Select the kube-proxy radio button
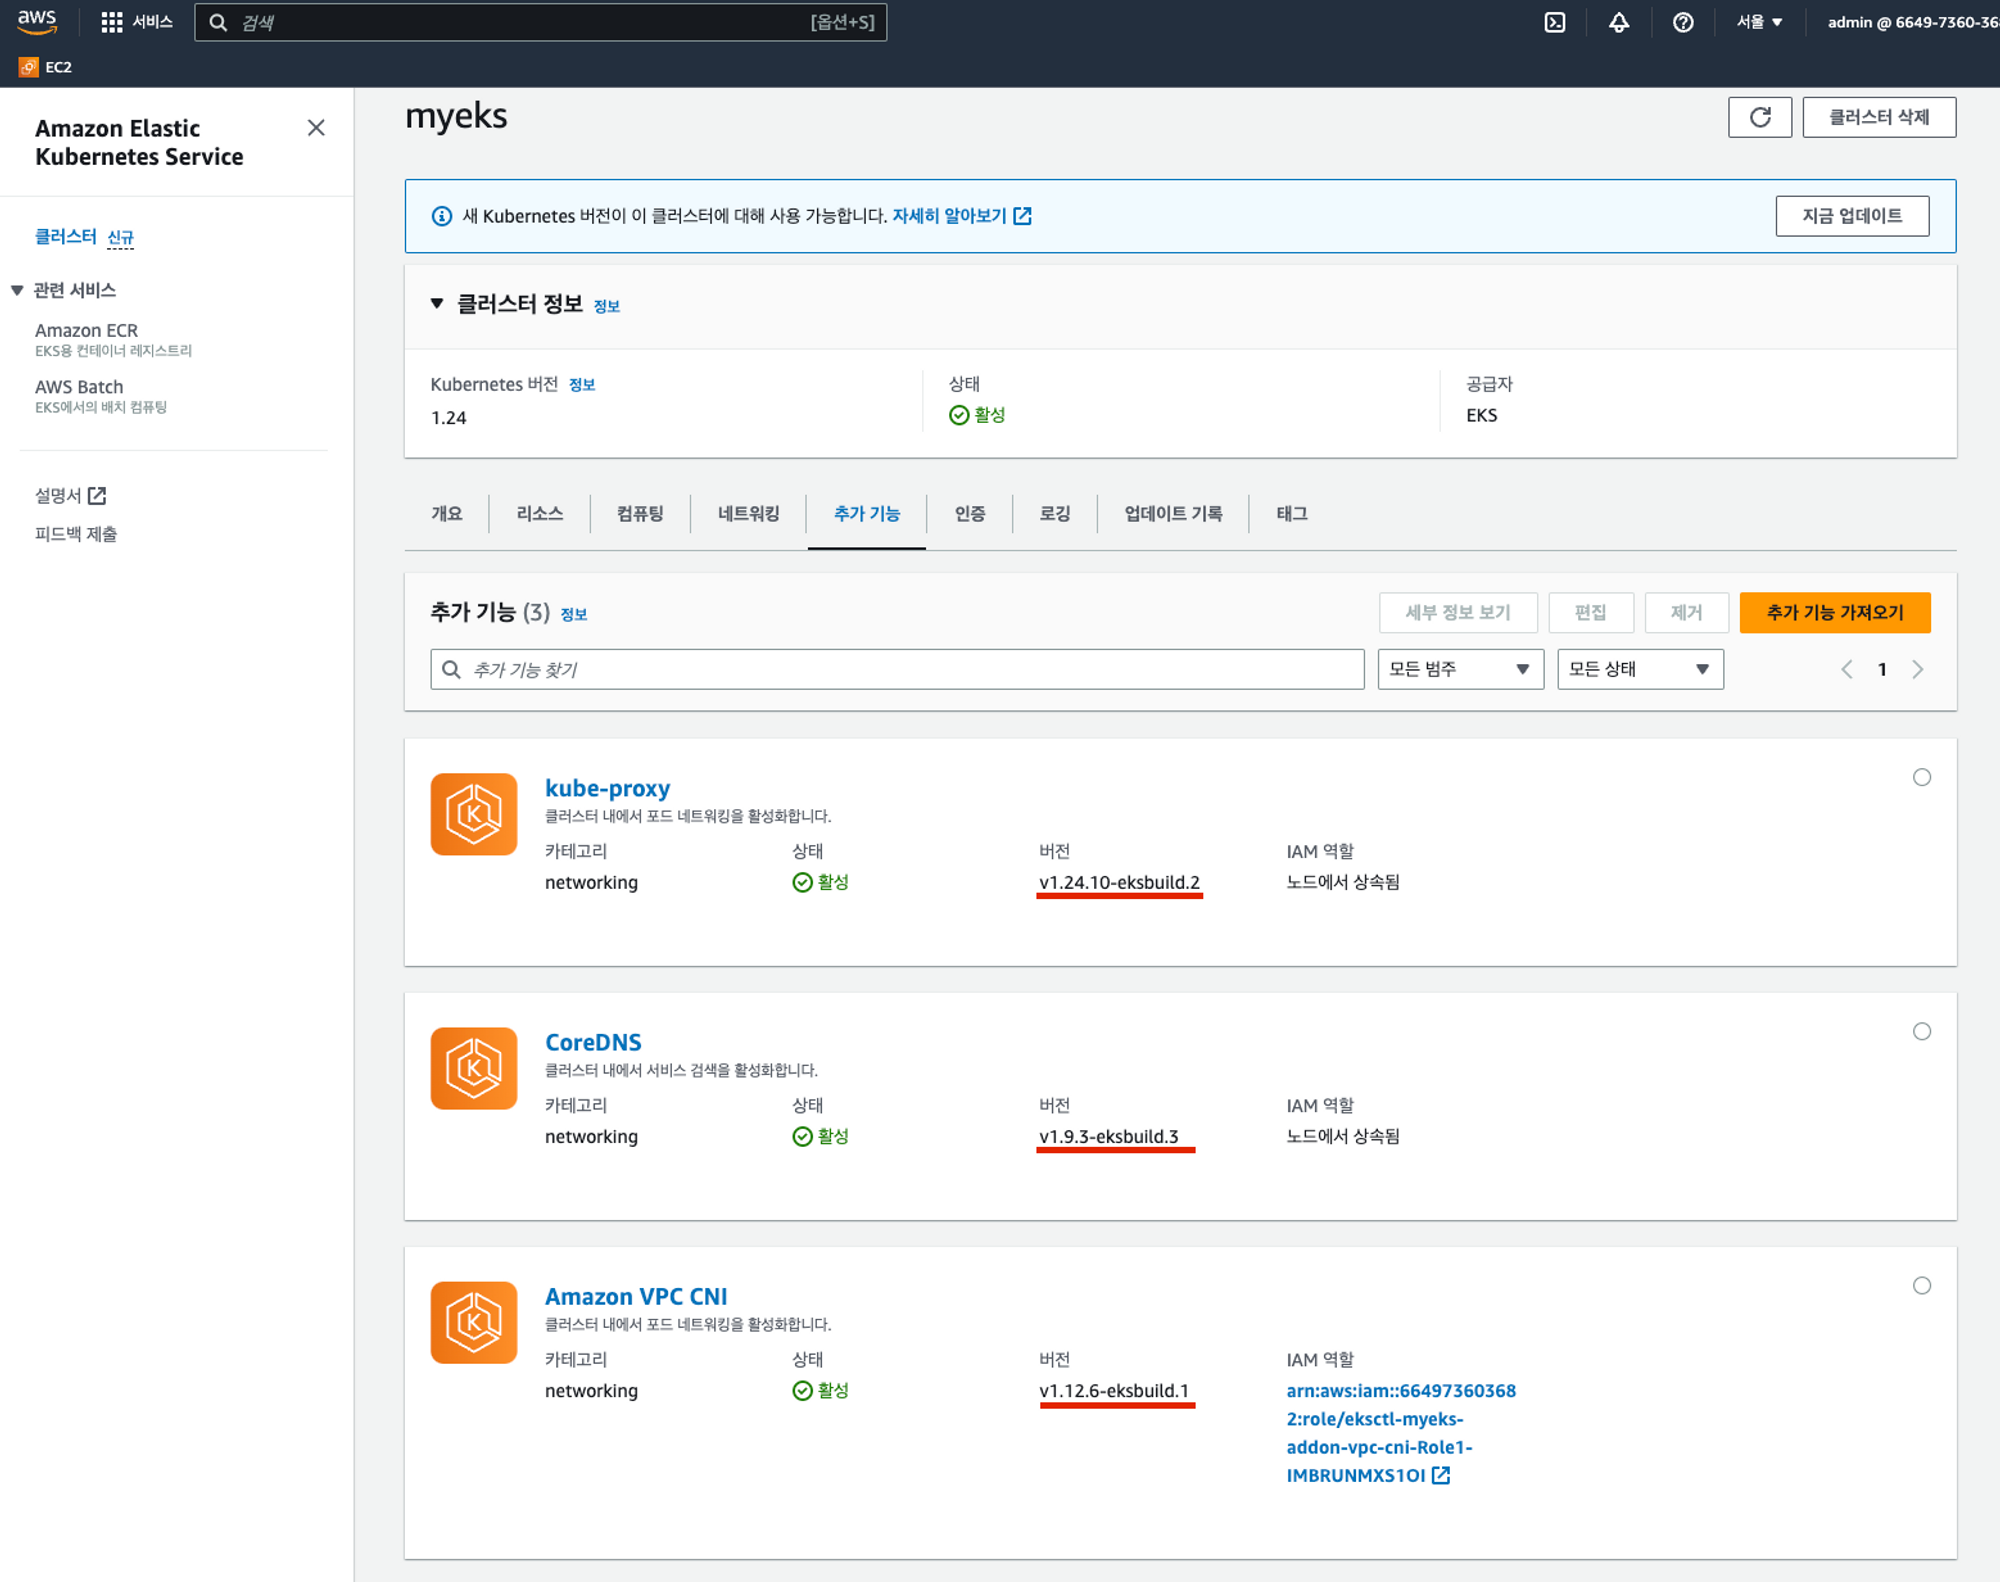Image resolution: width=2000 pixels, height=1582 pixels. [x=1921, y=777]
